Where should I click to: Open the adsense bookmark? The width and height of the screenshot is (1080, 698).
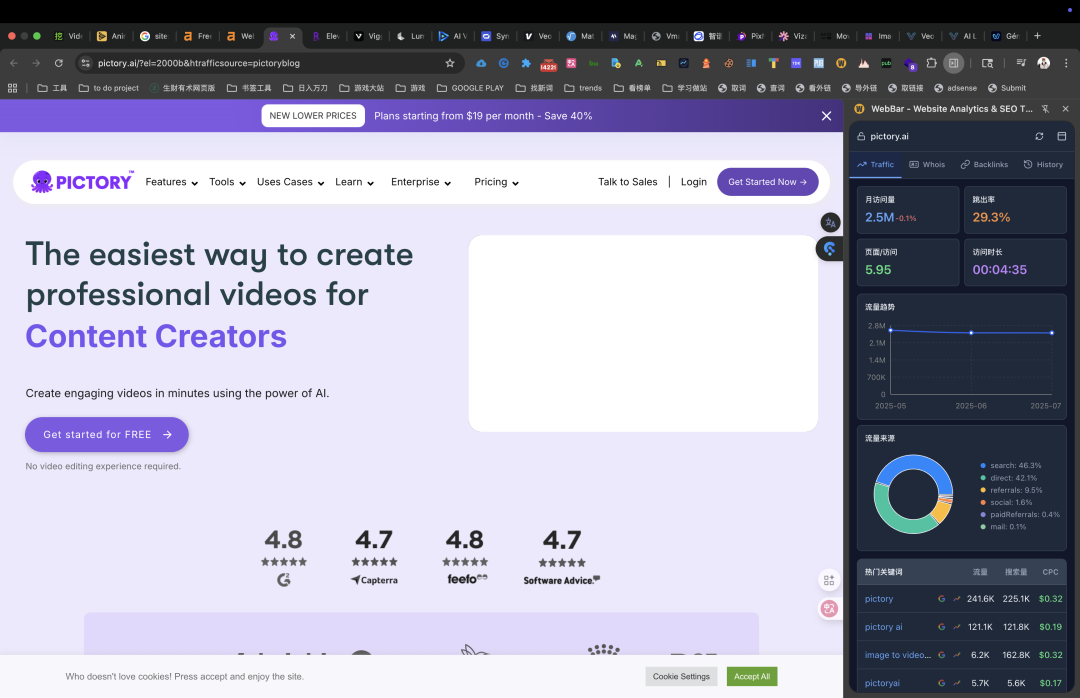(955, 88)
